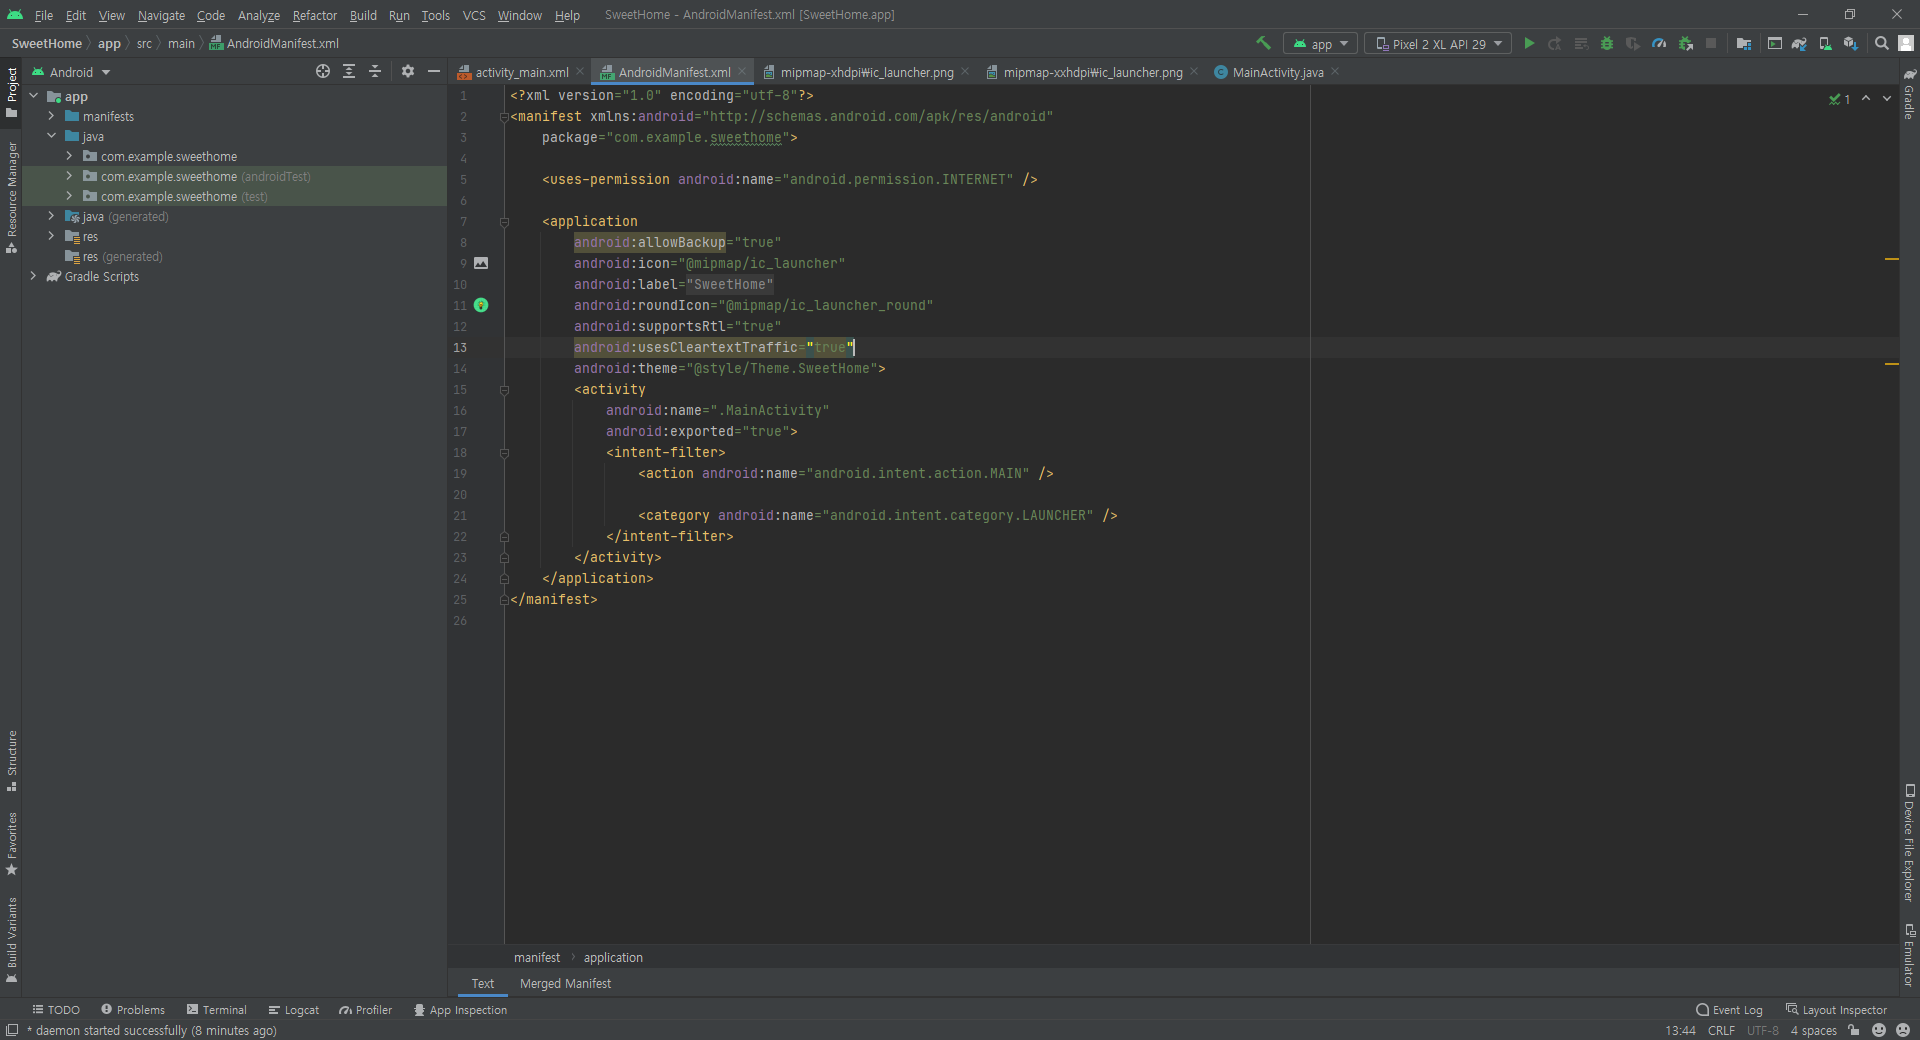The width and height of the screenshot is (1920, 1040).
Task: Toggle the Project tool window sidebar button
Action: 11,93
